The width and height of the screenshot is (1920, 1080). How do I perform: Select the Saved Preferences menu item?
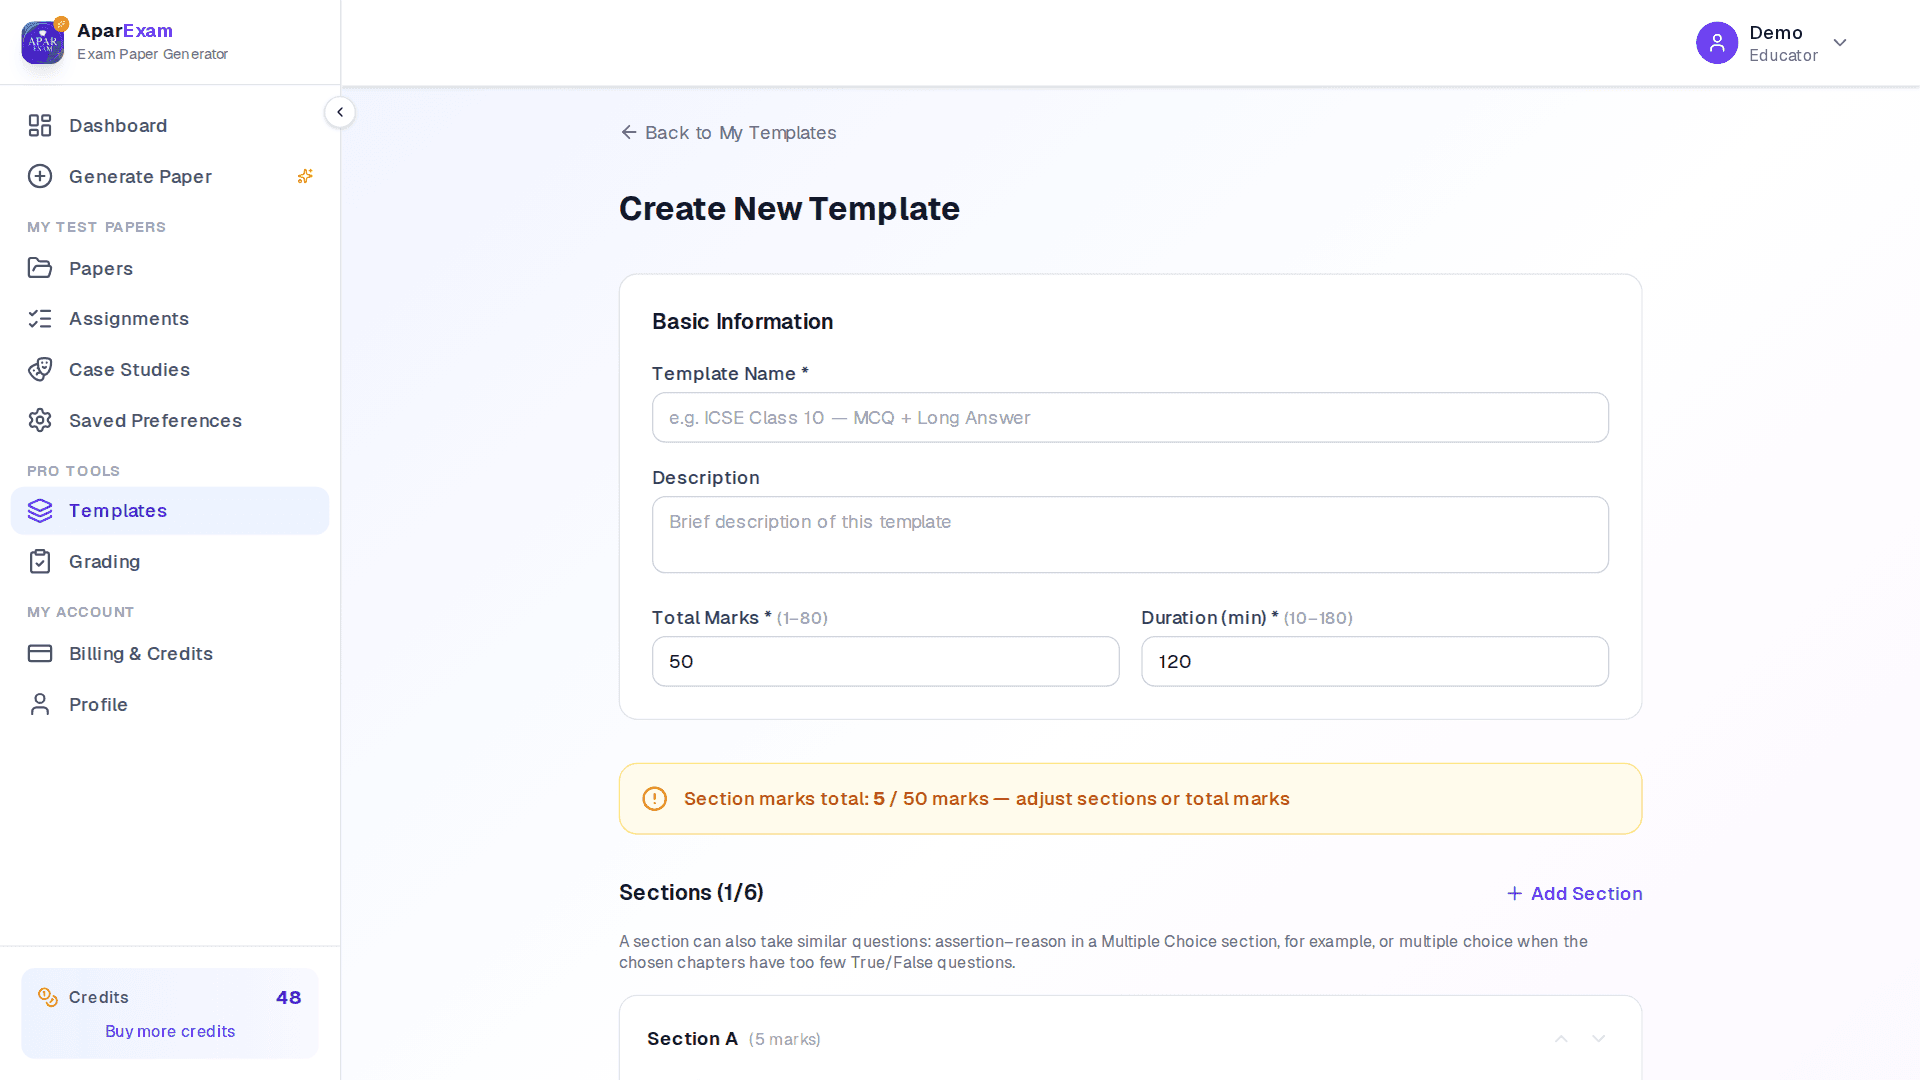[x=170, y=420]
